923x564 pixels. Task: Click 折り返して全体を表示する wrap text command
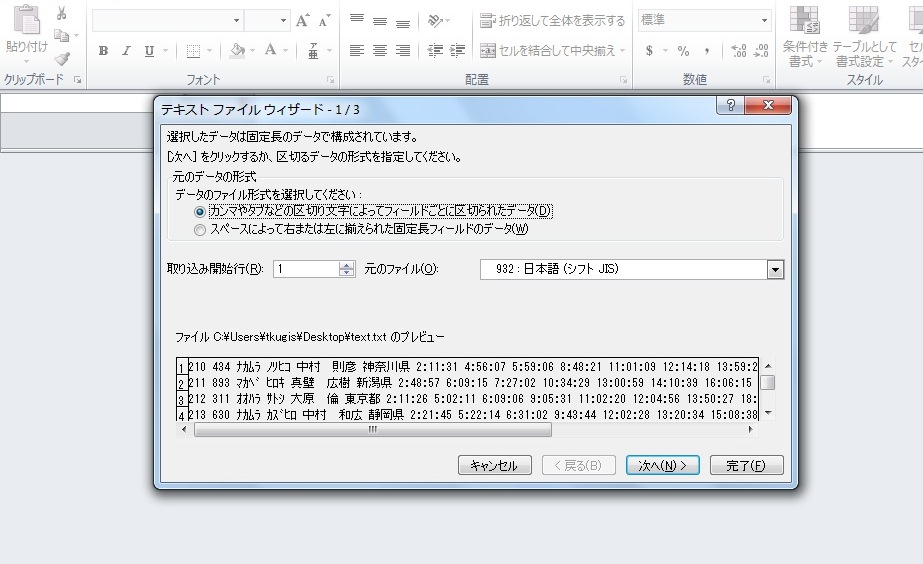[x=553, y=21]
